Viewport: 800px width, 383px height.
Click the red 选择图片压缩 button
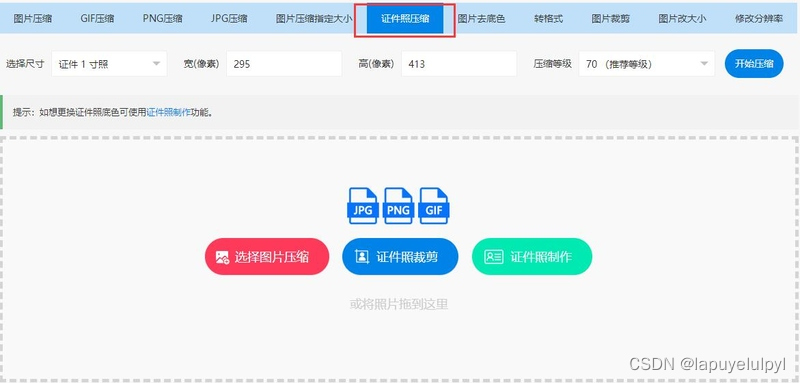[x=267, y=257]
